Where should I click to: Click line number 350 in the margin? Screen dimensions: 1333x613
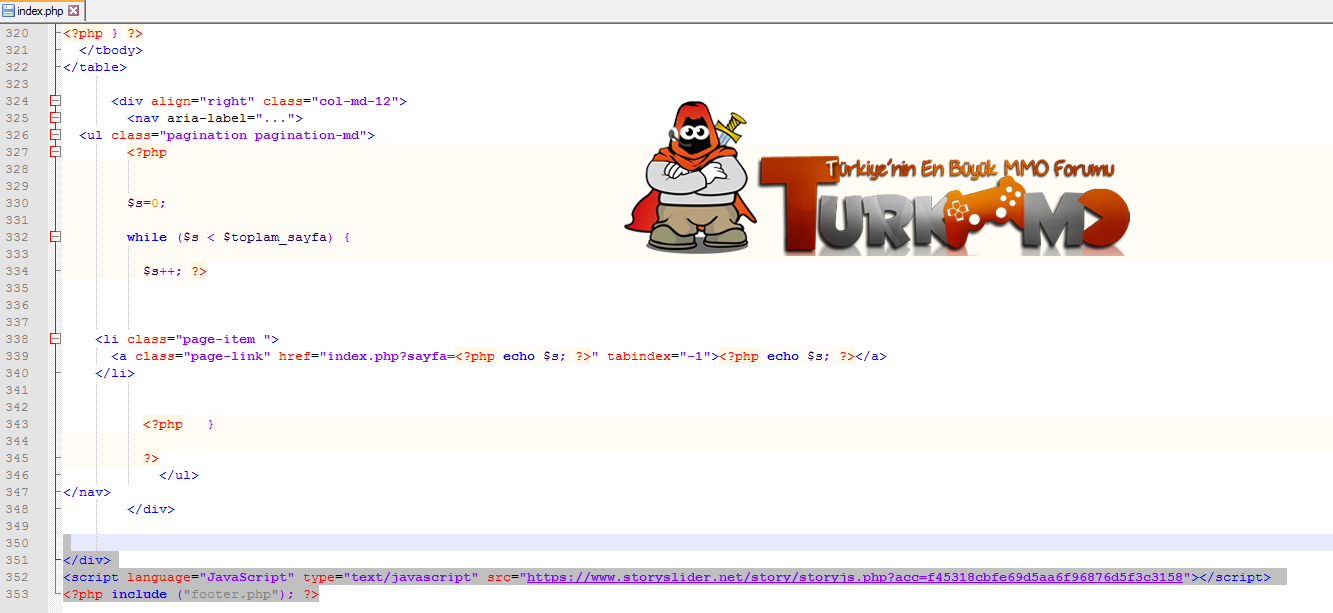pyautogui.click(x=16, y=543)
